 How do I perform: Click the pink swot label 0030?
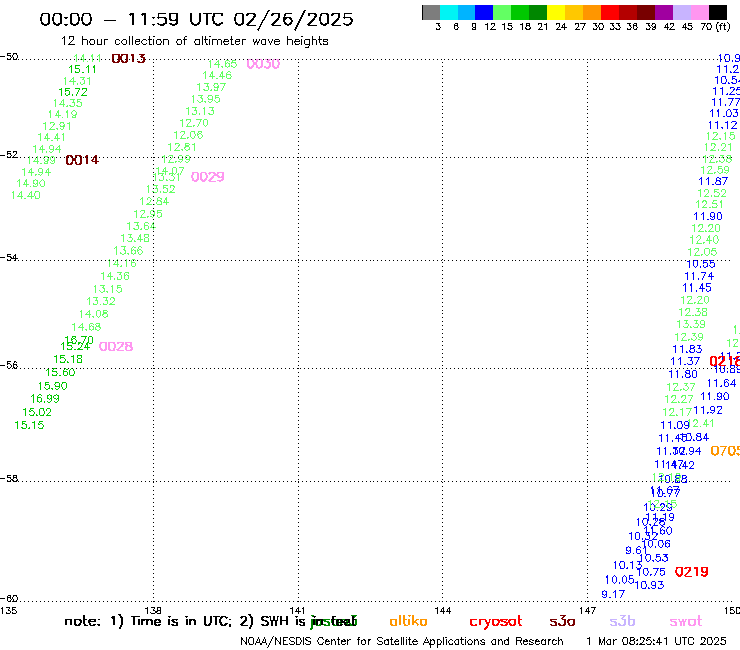pyautogui.click(x=263, y=64)
